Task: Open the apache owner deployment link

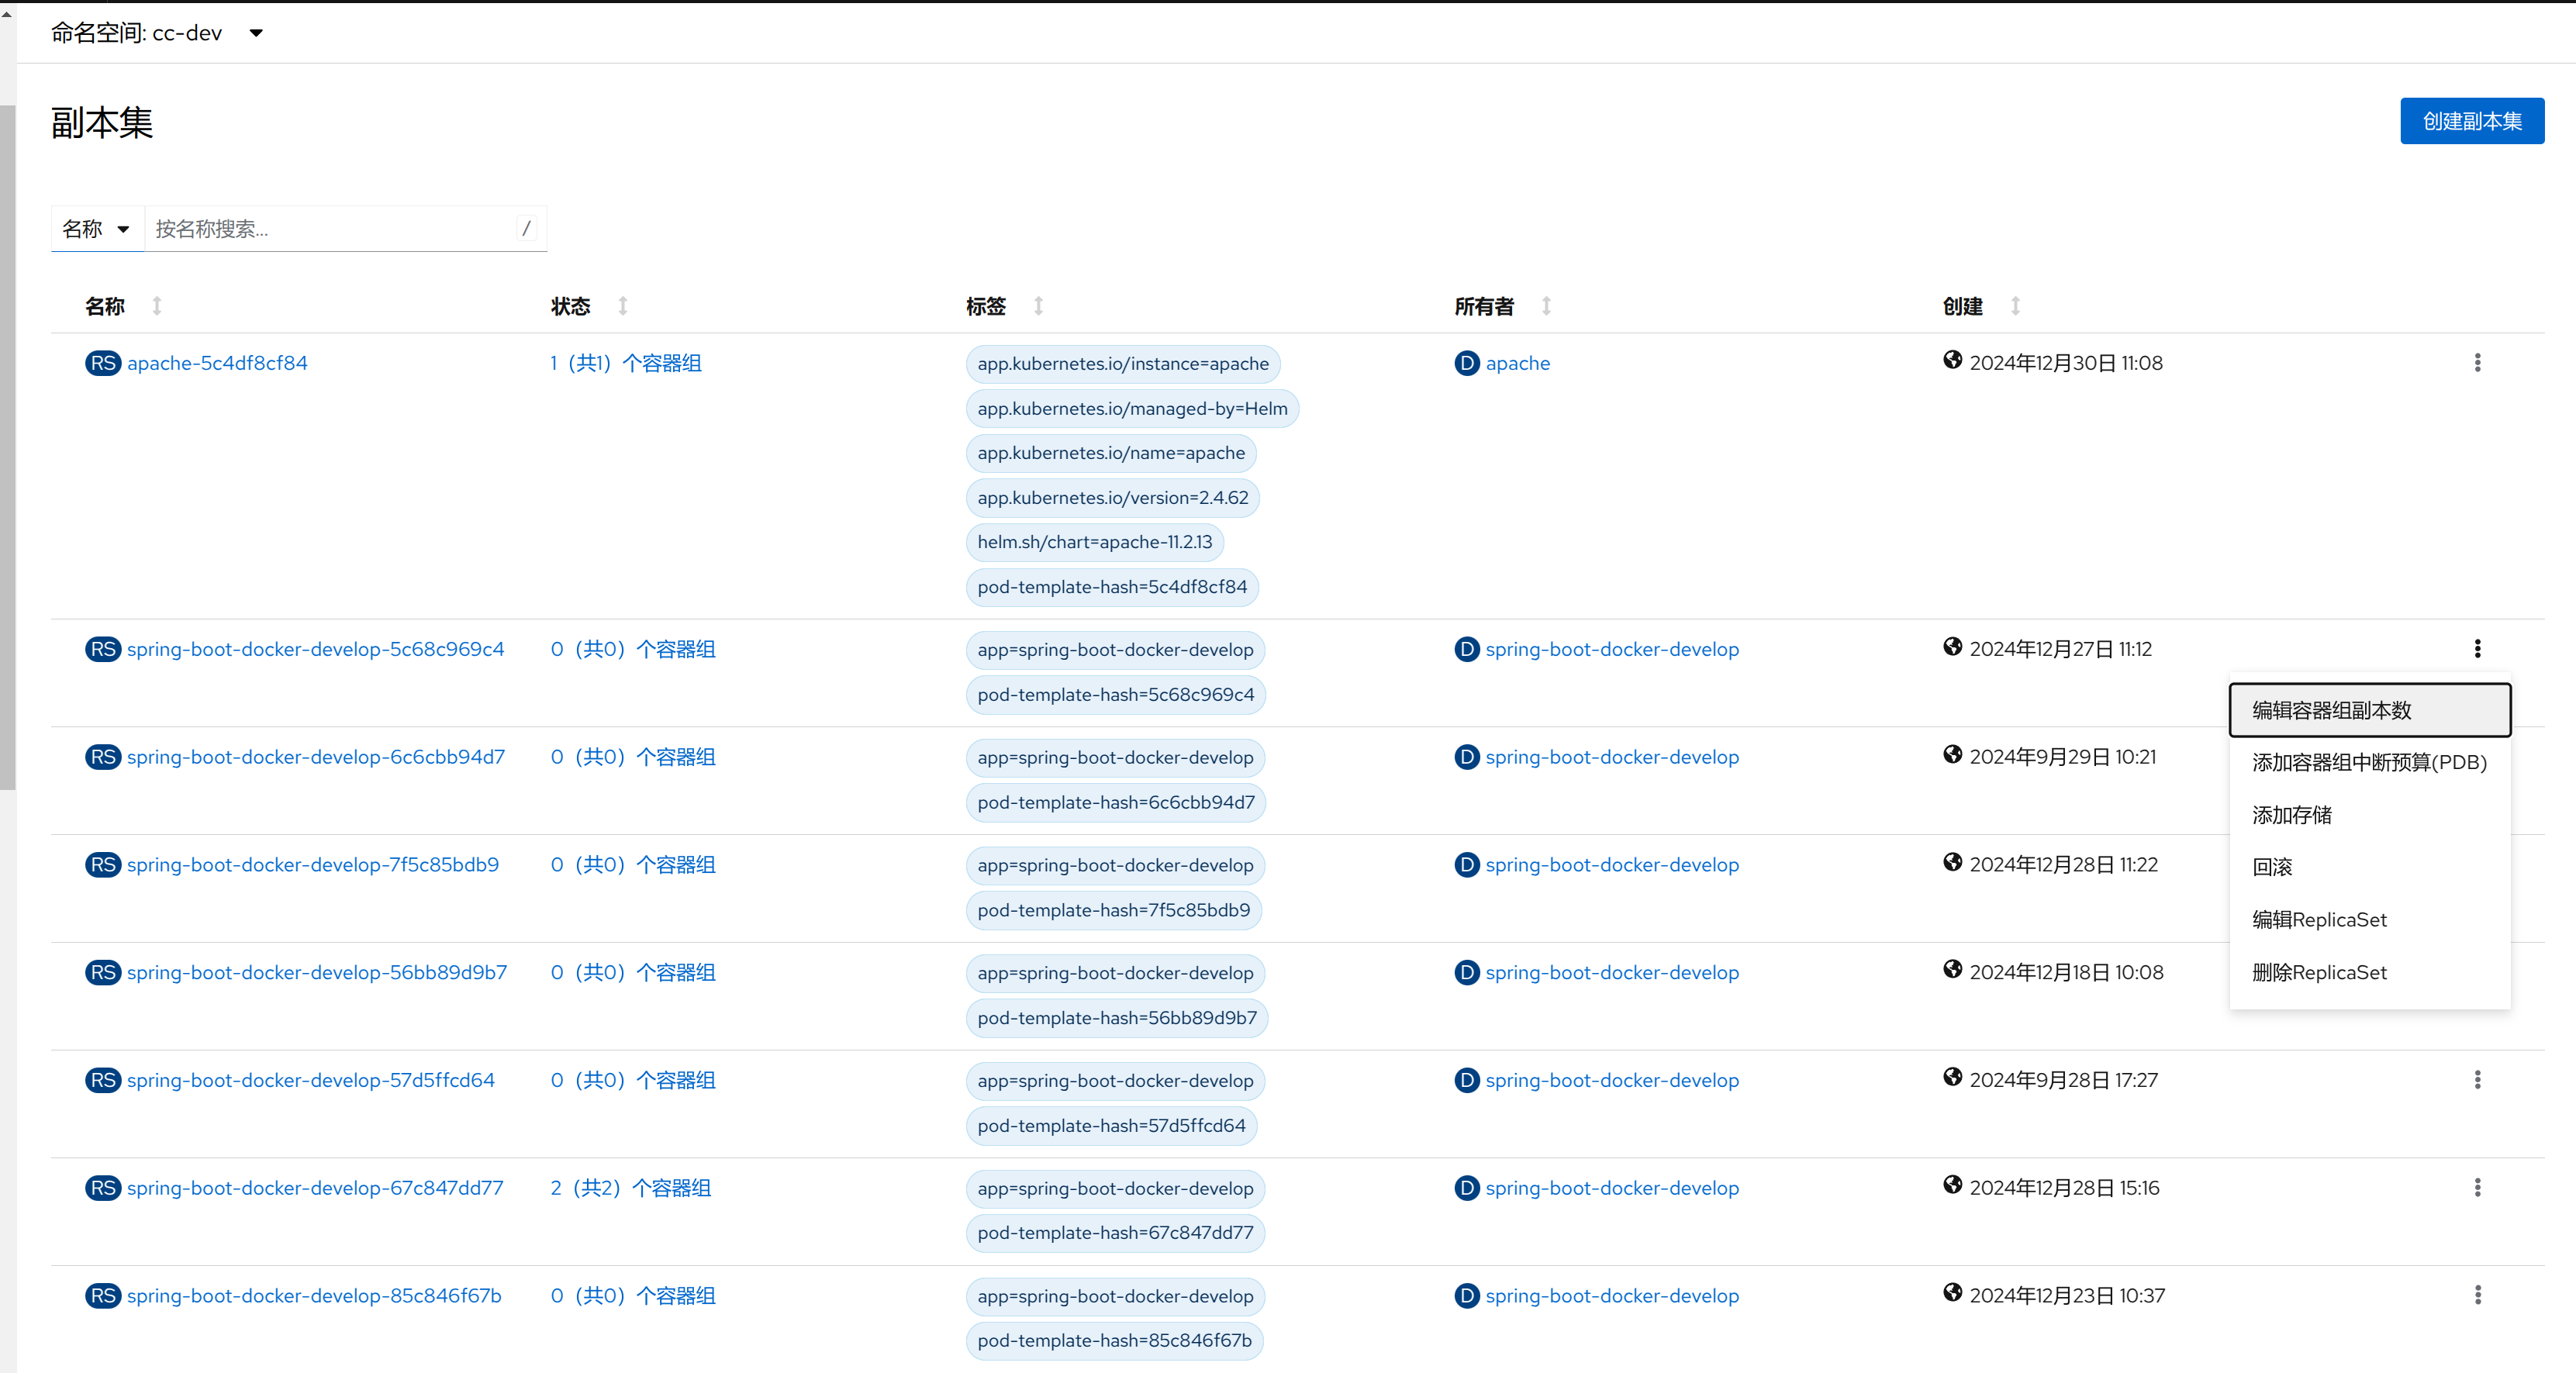Action: pyautogui.click(x=1517, y=363)
